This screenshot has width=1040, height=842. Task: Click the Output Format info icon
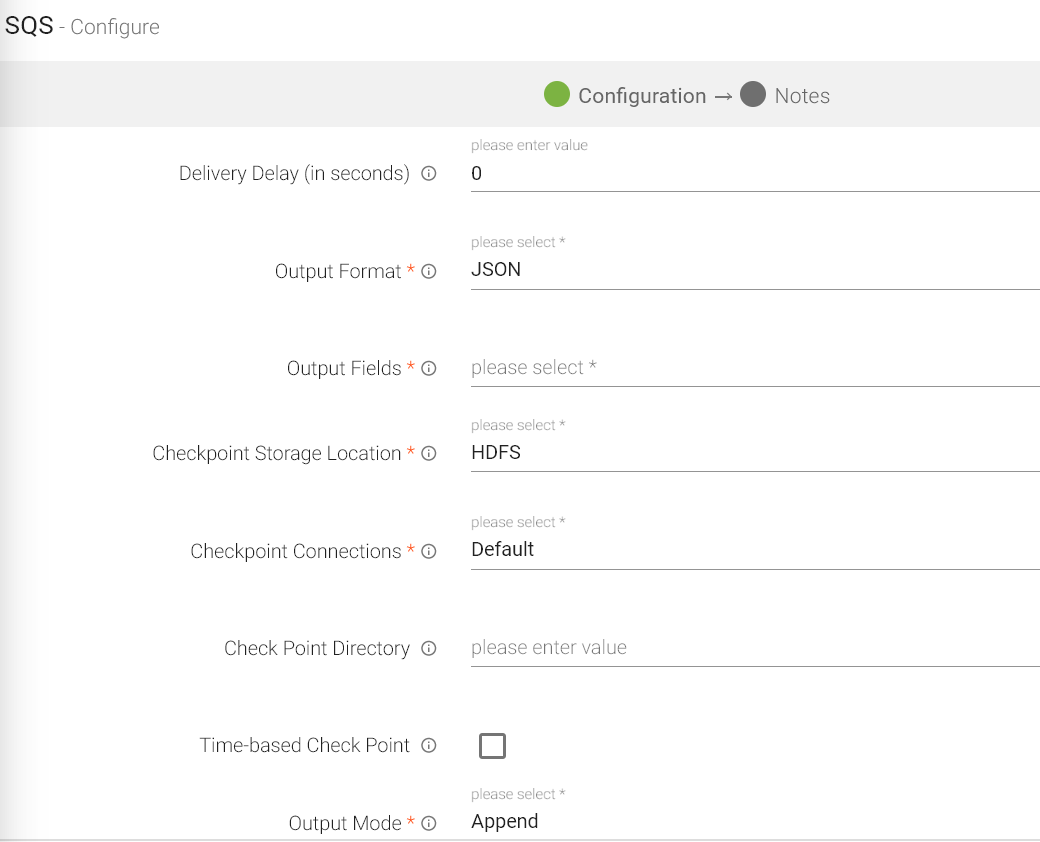(429, 272)
